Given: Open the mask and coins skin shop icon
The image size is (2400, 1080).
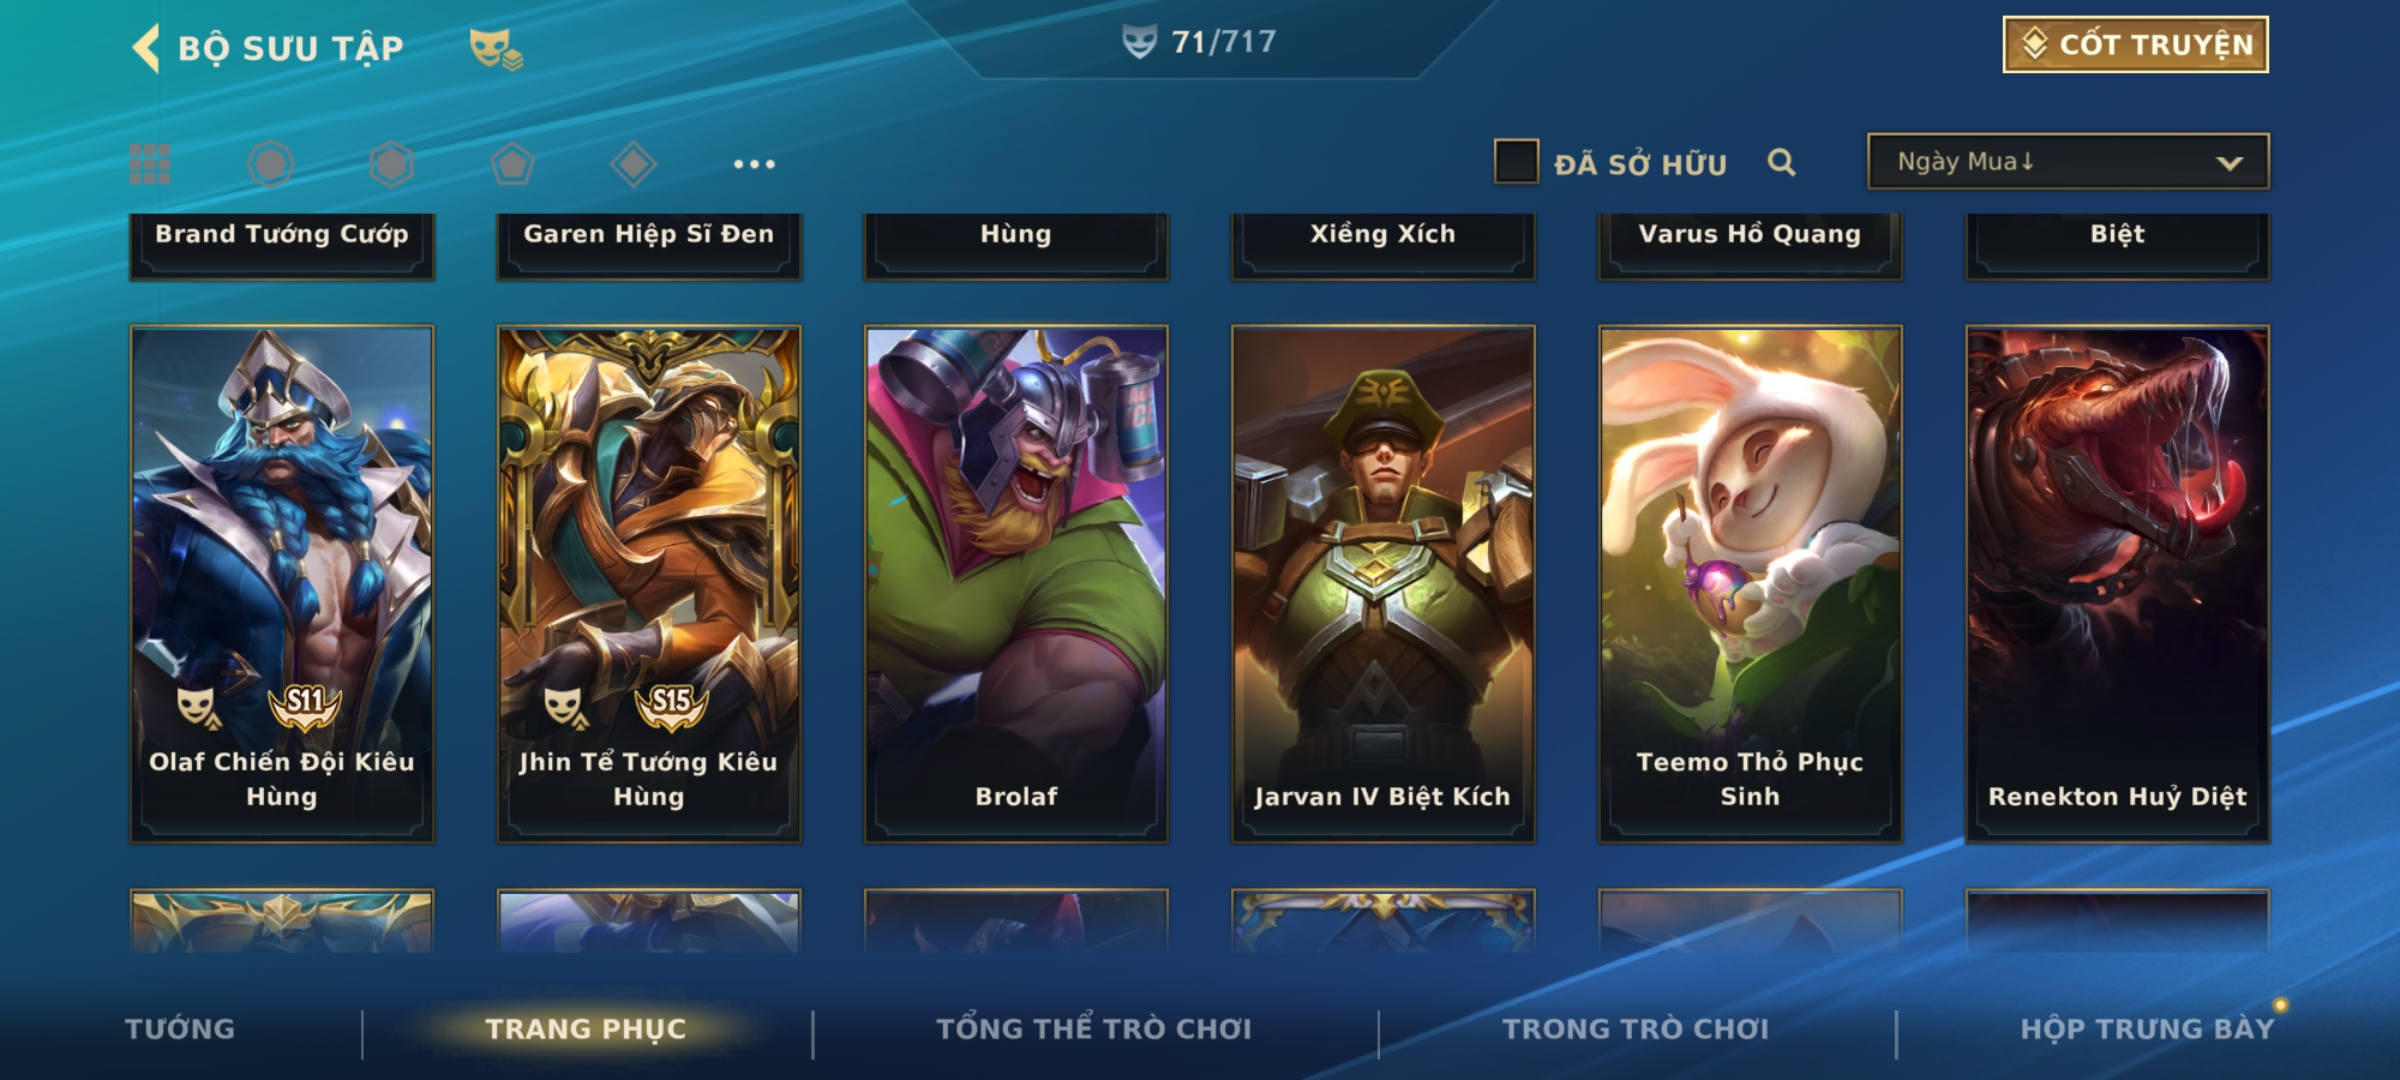Looking at the screenshot, I should [496, 49].
